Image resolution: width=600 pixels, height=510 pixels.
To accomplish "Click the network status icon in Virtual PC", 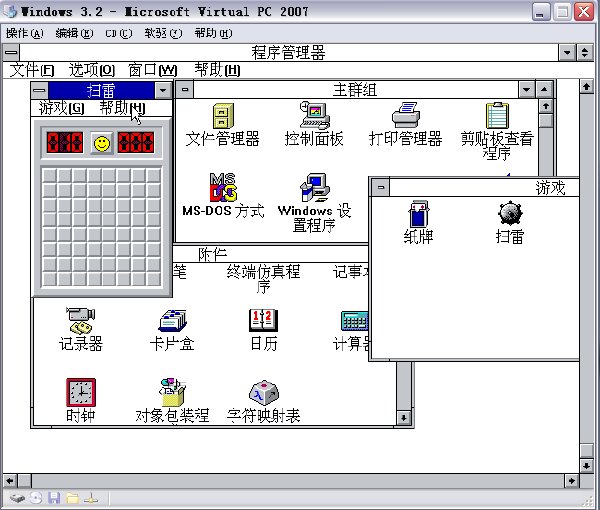I will coord(91,498).
